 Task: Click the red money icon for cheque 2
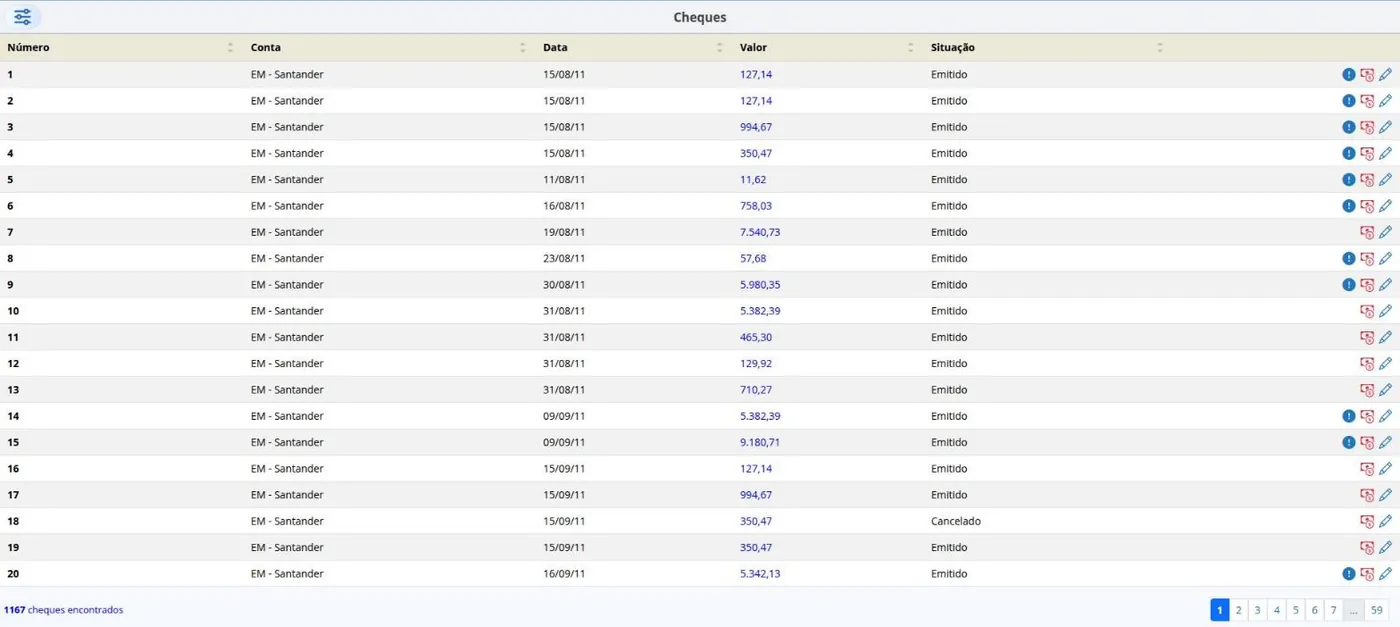[1367, 101]
